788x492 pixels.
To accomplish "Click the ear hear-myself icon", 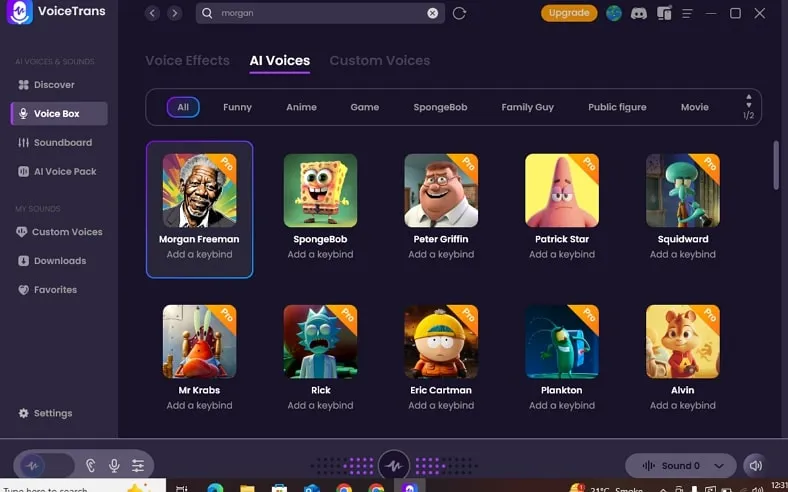I will click(90, 465).
